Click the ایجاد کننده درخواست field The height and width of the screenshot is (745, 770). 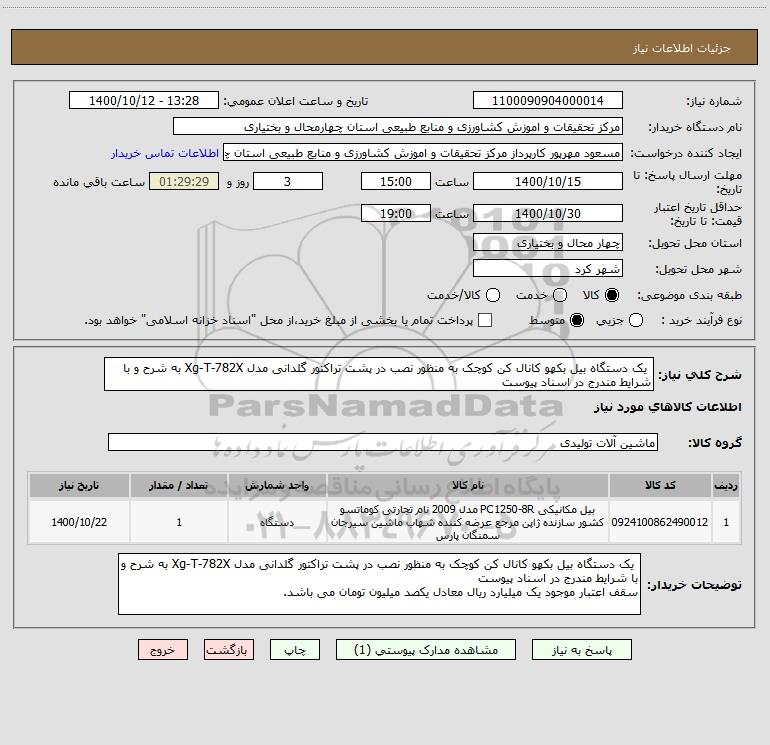[423, 153]
